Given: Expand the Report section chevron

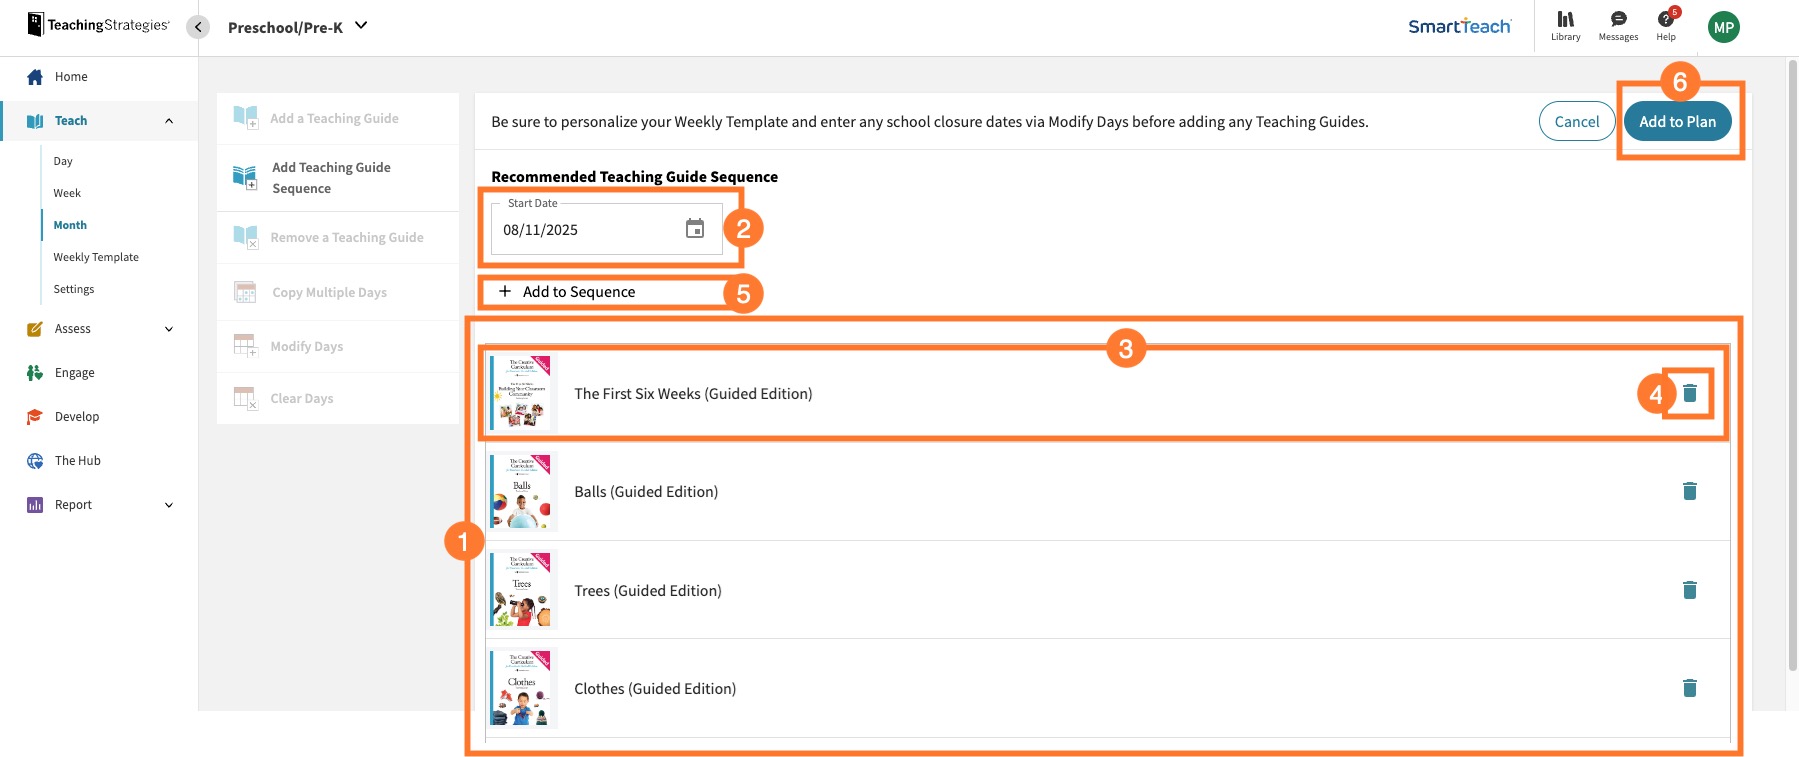Looking at the screenshot, I should point(168,504).
